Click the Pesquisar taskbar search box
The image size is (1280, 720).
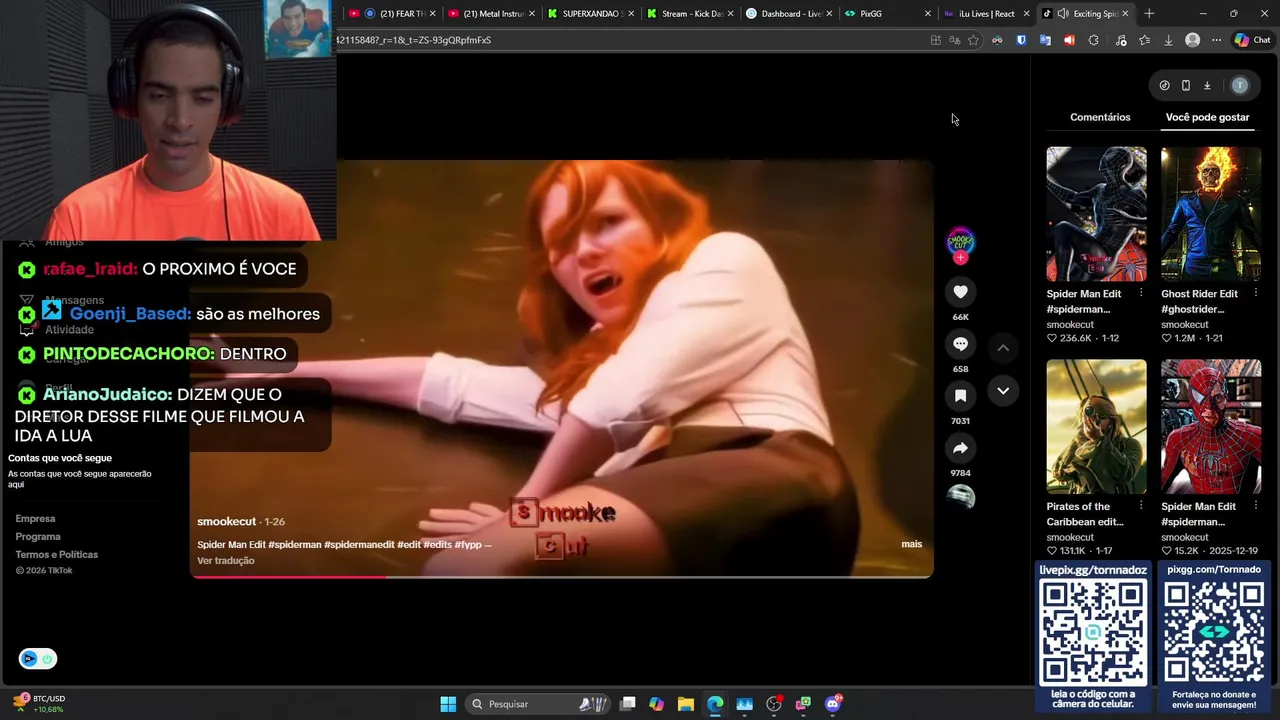540,704
